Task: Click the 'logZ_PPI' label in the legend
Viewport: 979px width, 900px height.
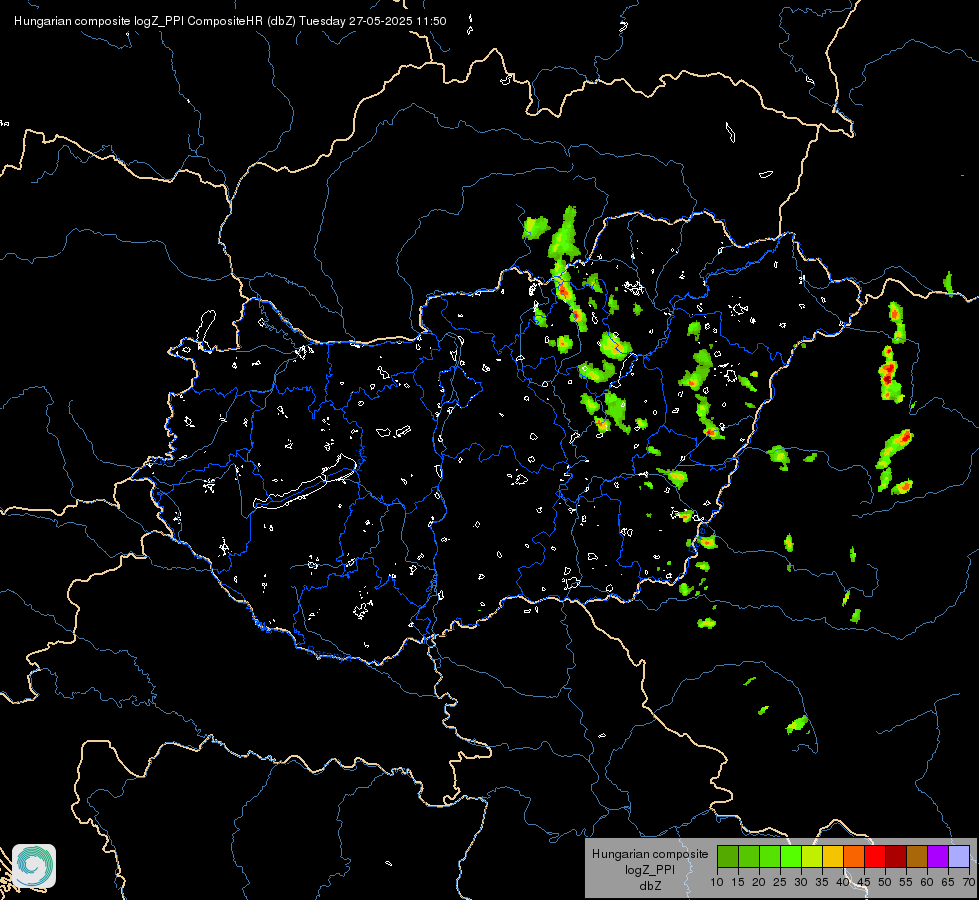Action: 650,869
